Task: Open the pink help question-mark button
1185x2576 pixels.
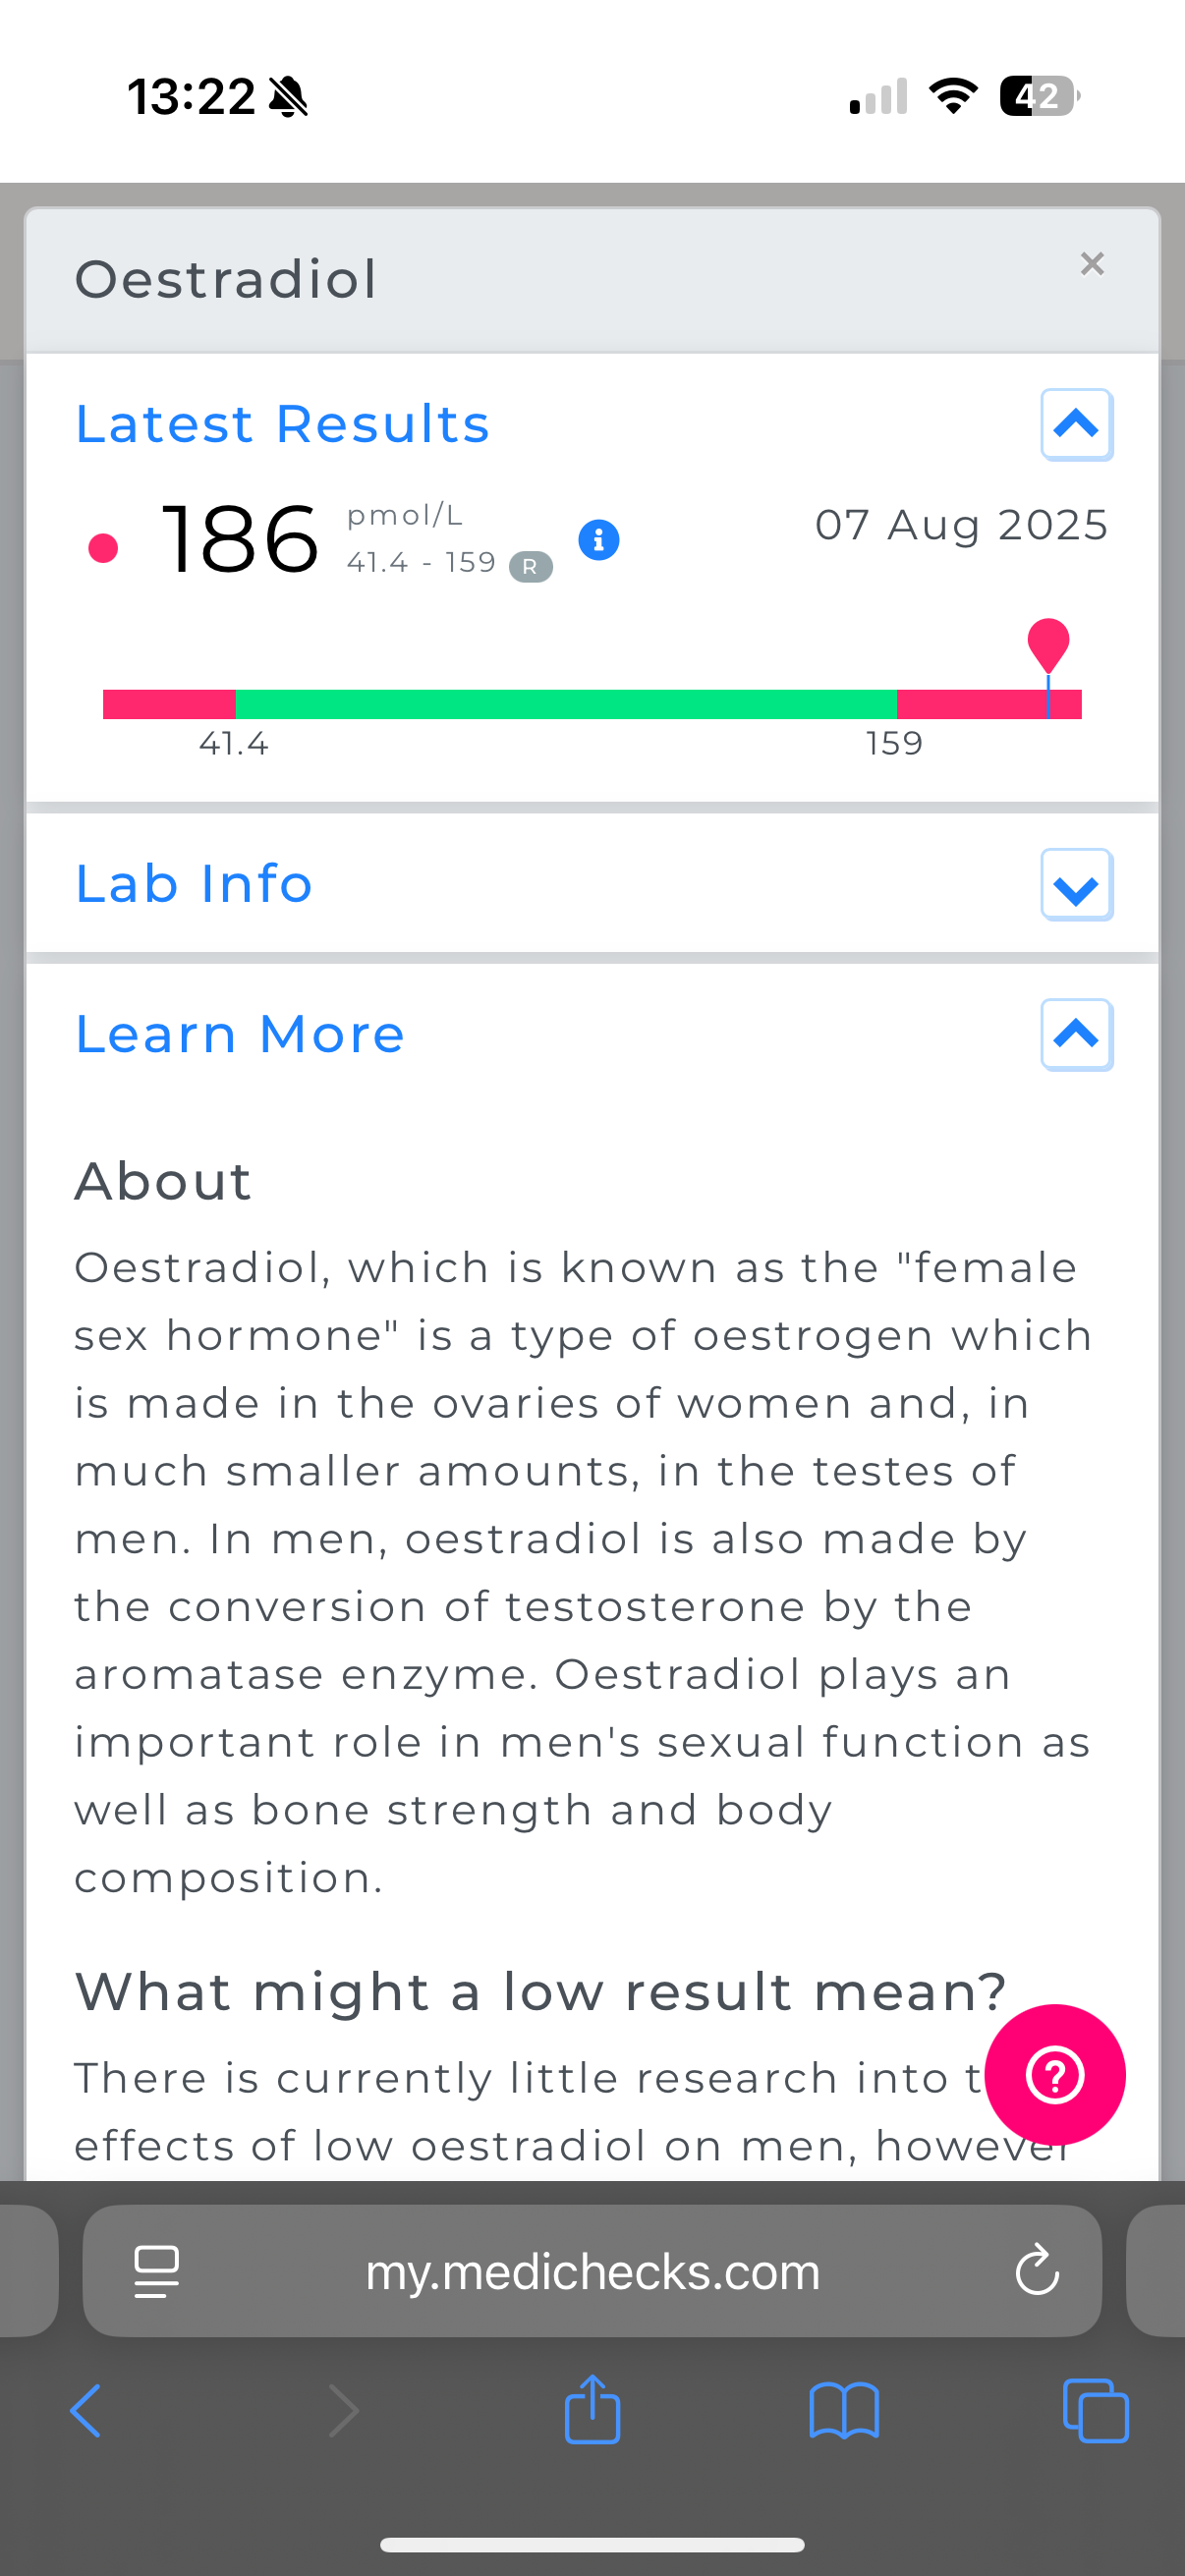Action: (1055, 2075)
